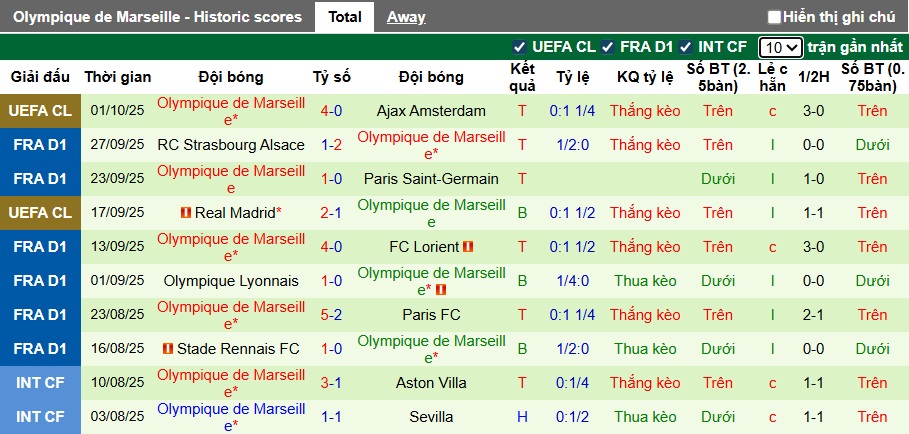Click the 5-2 score versus Paris FC
The width and height of the screenshot is (909, 434).
pyautogui.click(x=331, y=315)
